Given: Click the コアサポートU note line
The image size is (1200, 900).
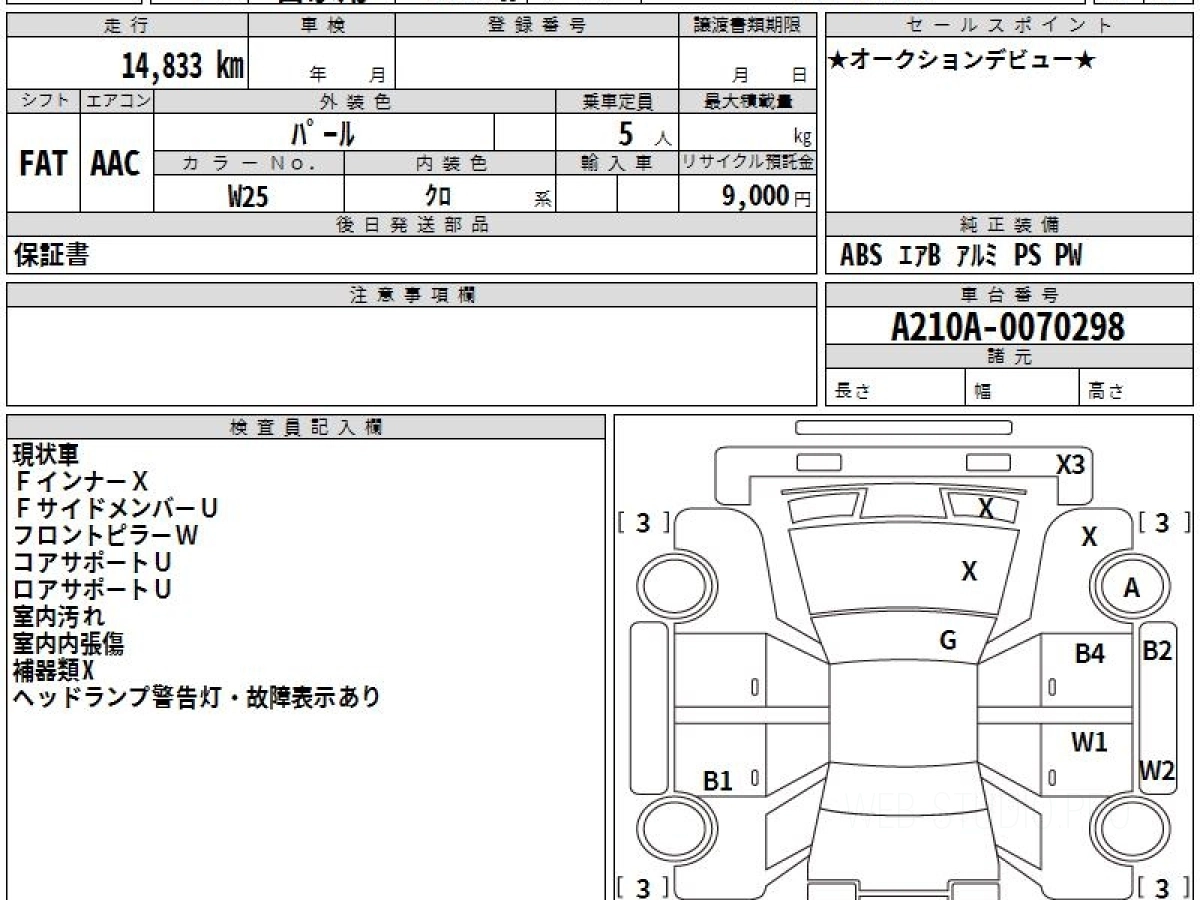Looking at the screenshot, I should pyautogui.click(x=92, y=563).
